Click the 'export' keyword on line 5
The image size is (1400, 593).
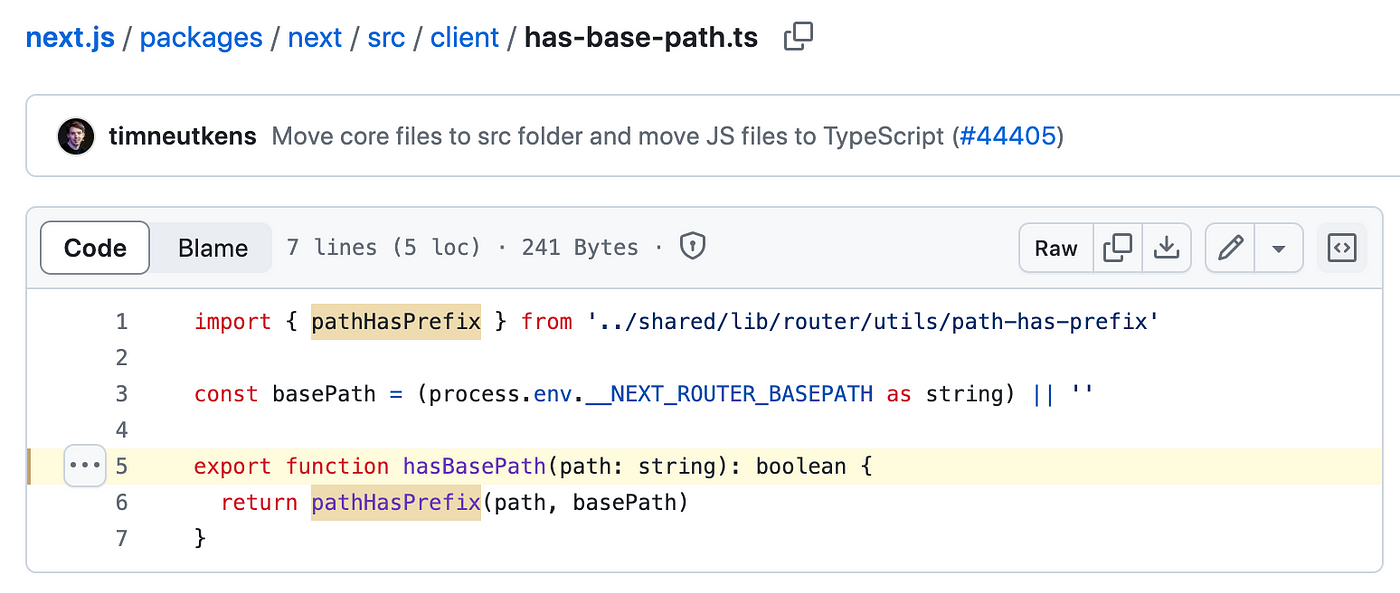(x=233, y=466)
